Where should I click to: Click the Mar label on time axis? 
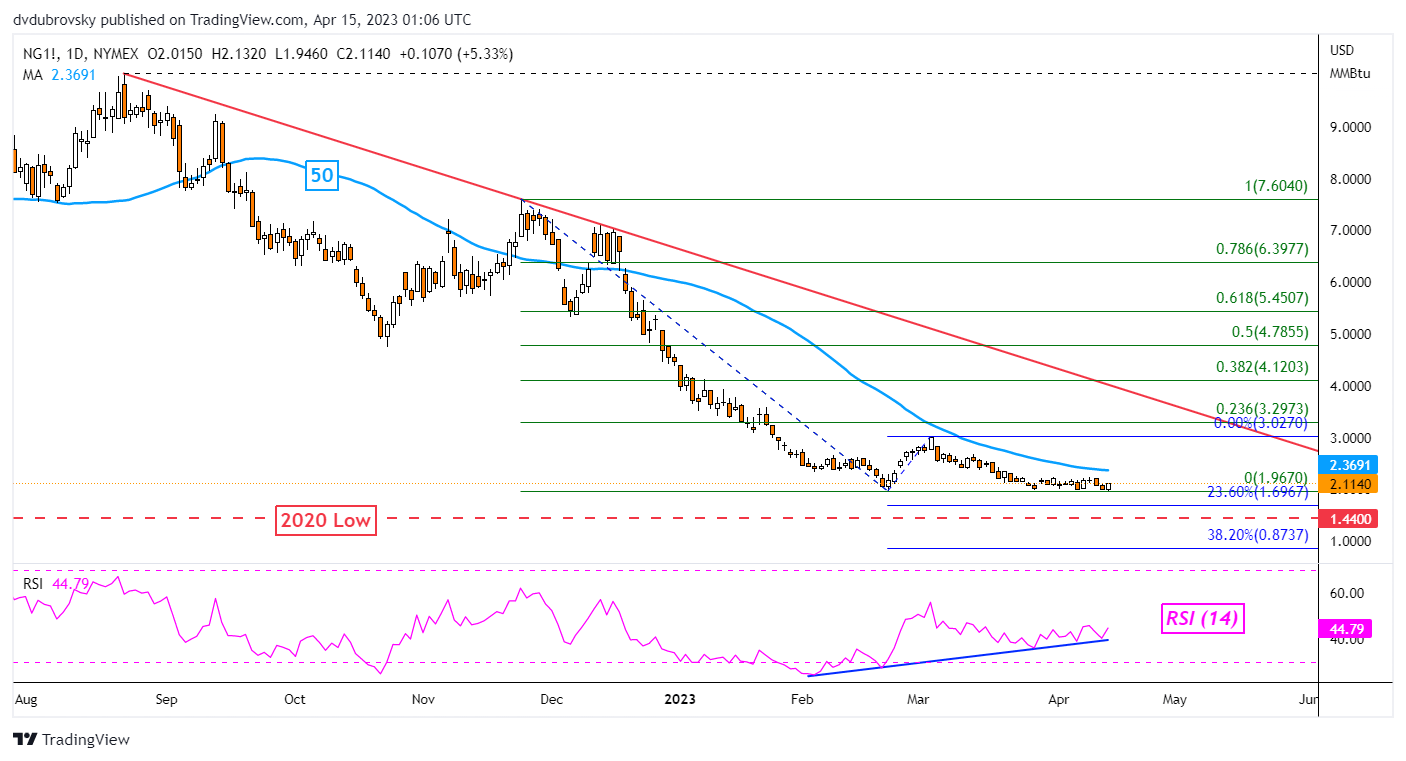pos(919,700)
